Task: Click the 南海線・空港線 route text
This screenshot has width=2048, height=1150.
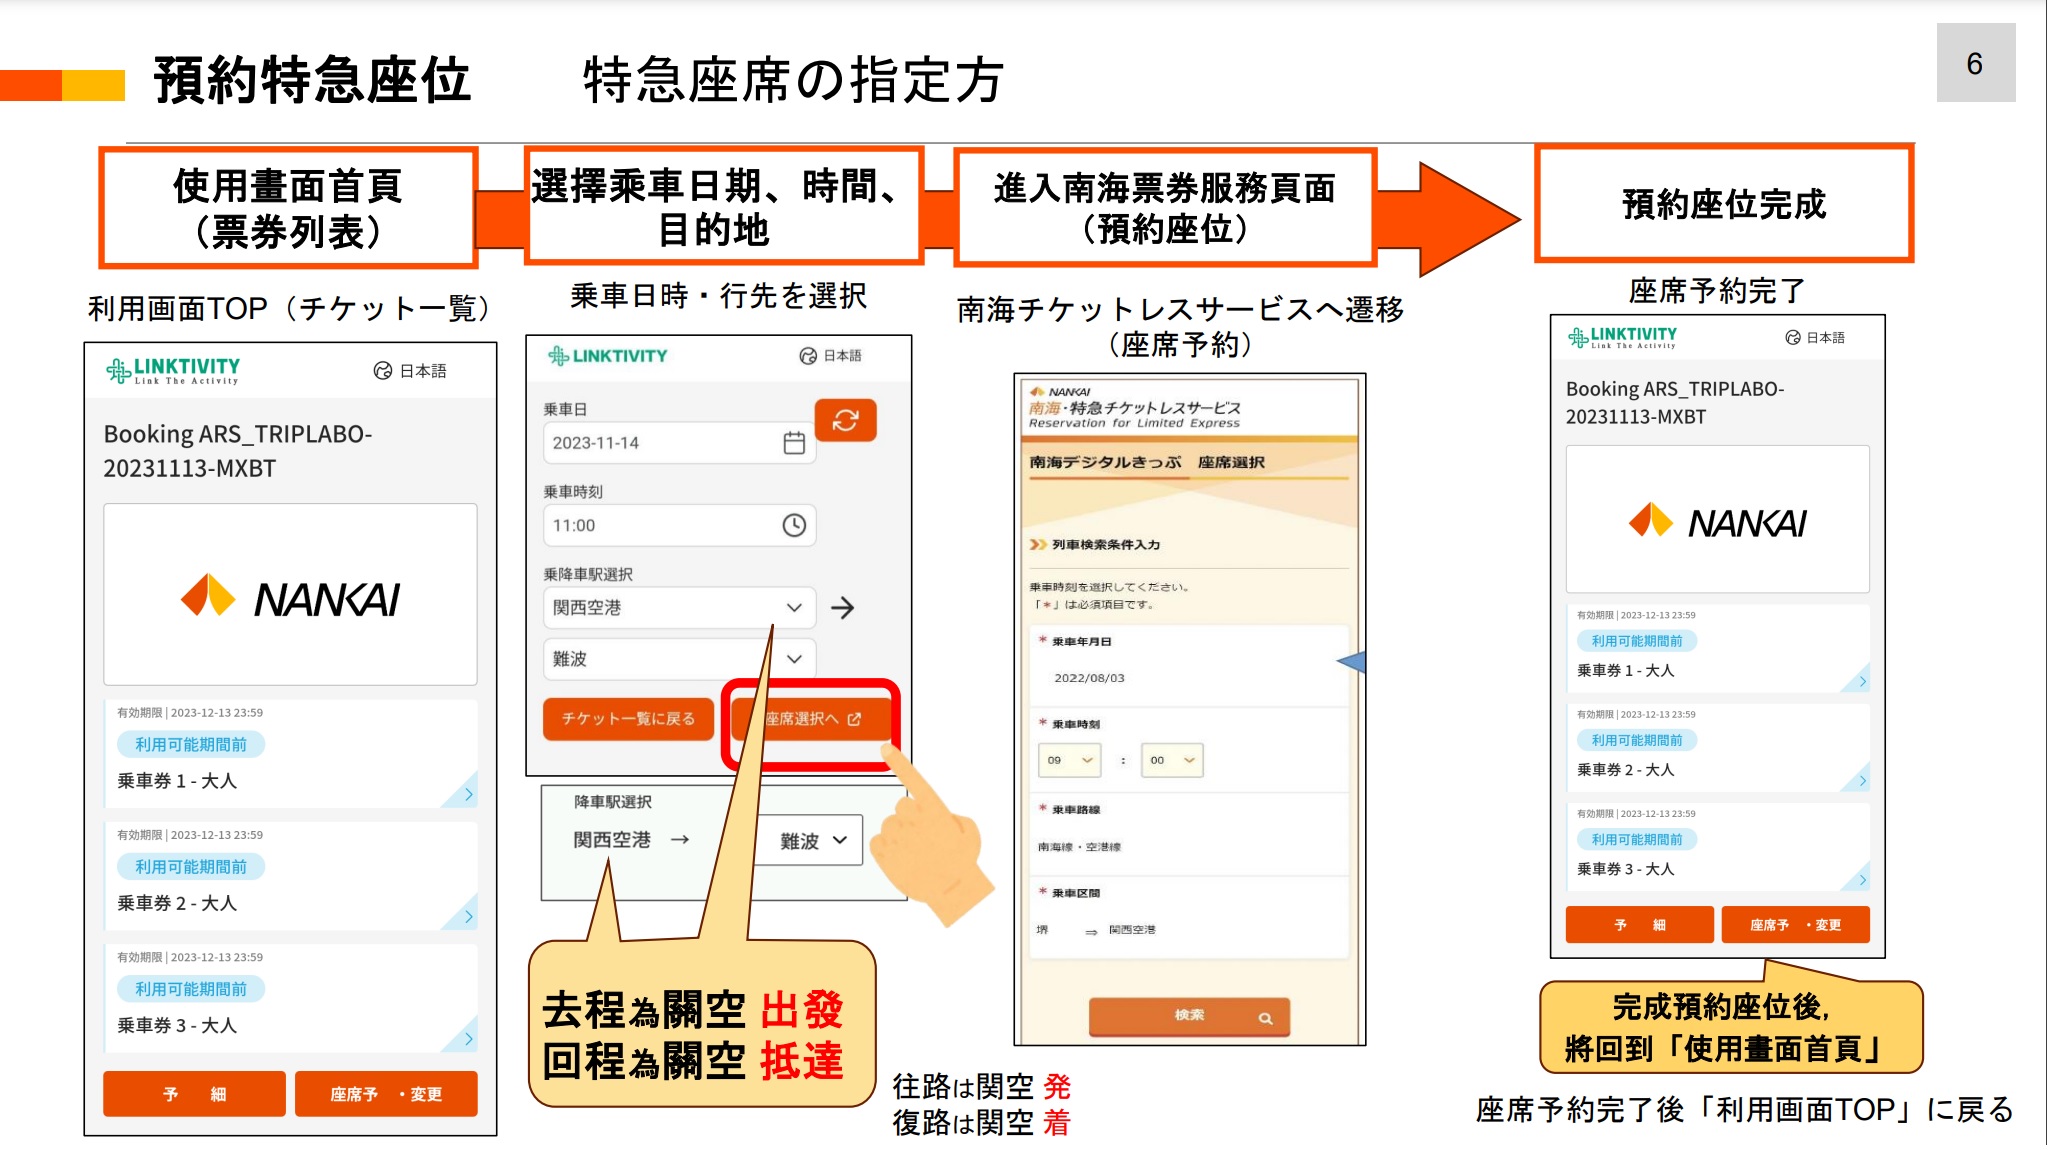Action: 1079,847
